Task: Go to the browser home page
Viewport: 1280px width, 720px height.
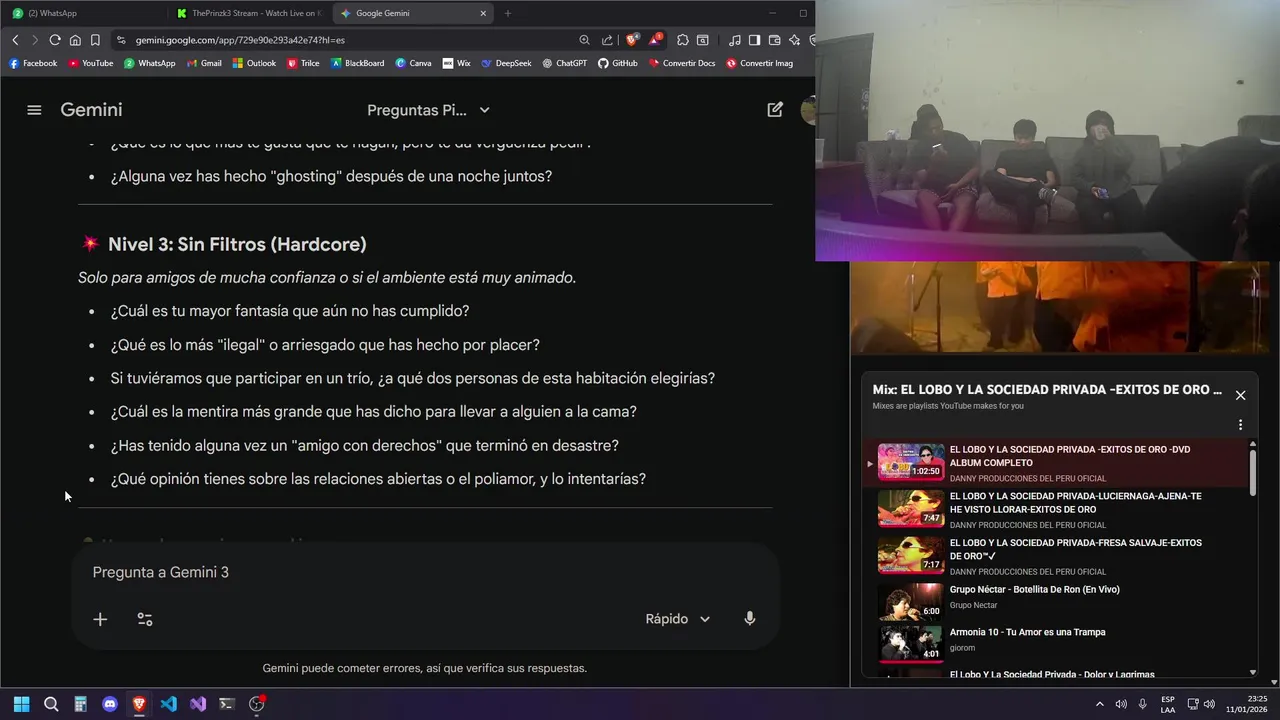Action: tap(75, 40)
